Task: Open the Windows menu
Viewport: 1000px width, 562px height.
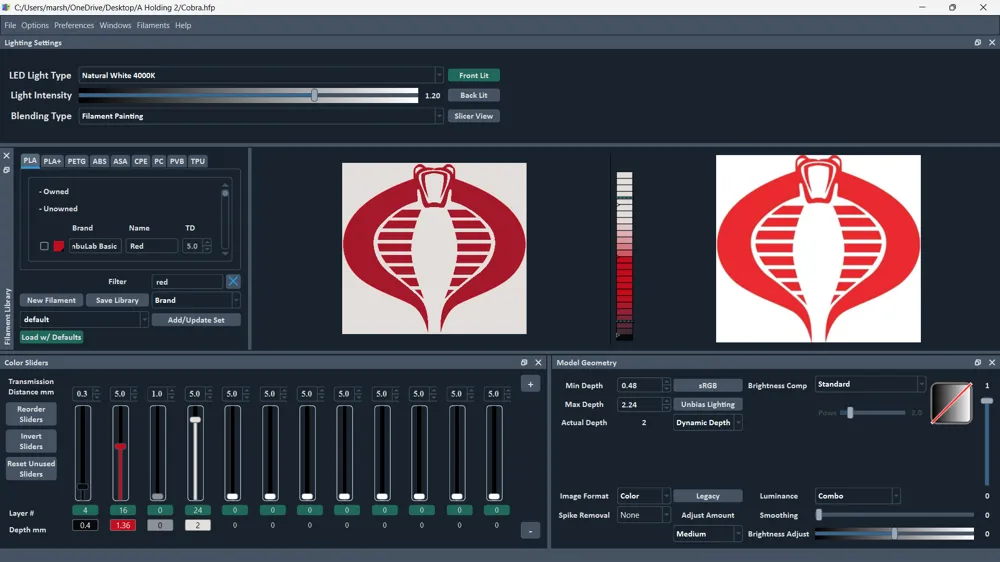Action: [x=115, y=26]
